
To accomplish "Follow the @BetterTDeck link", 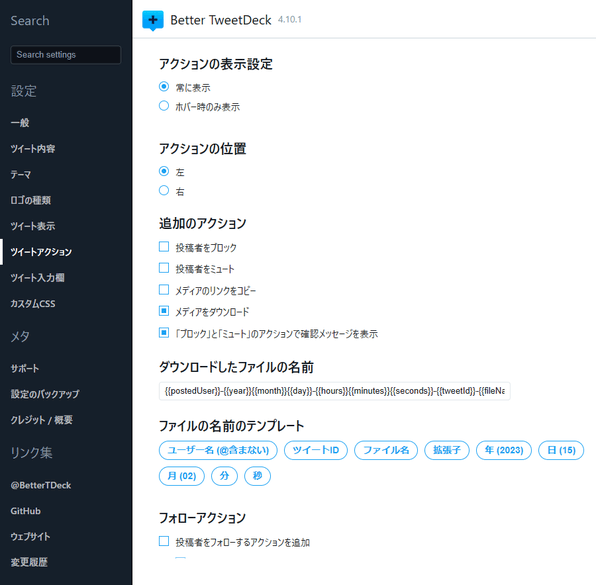I will 41,485.
